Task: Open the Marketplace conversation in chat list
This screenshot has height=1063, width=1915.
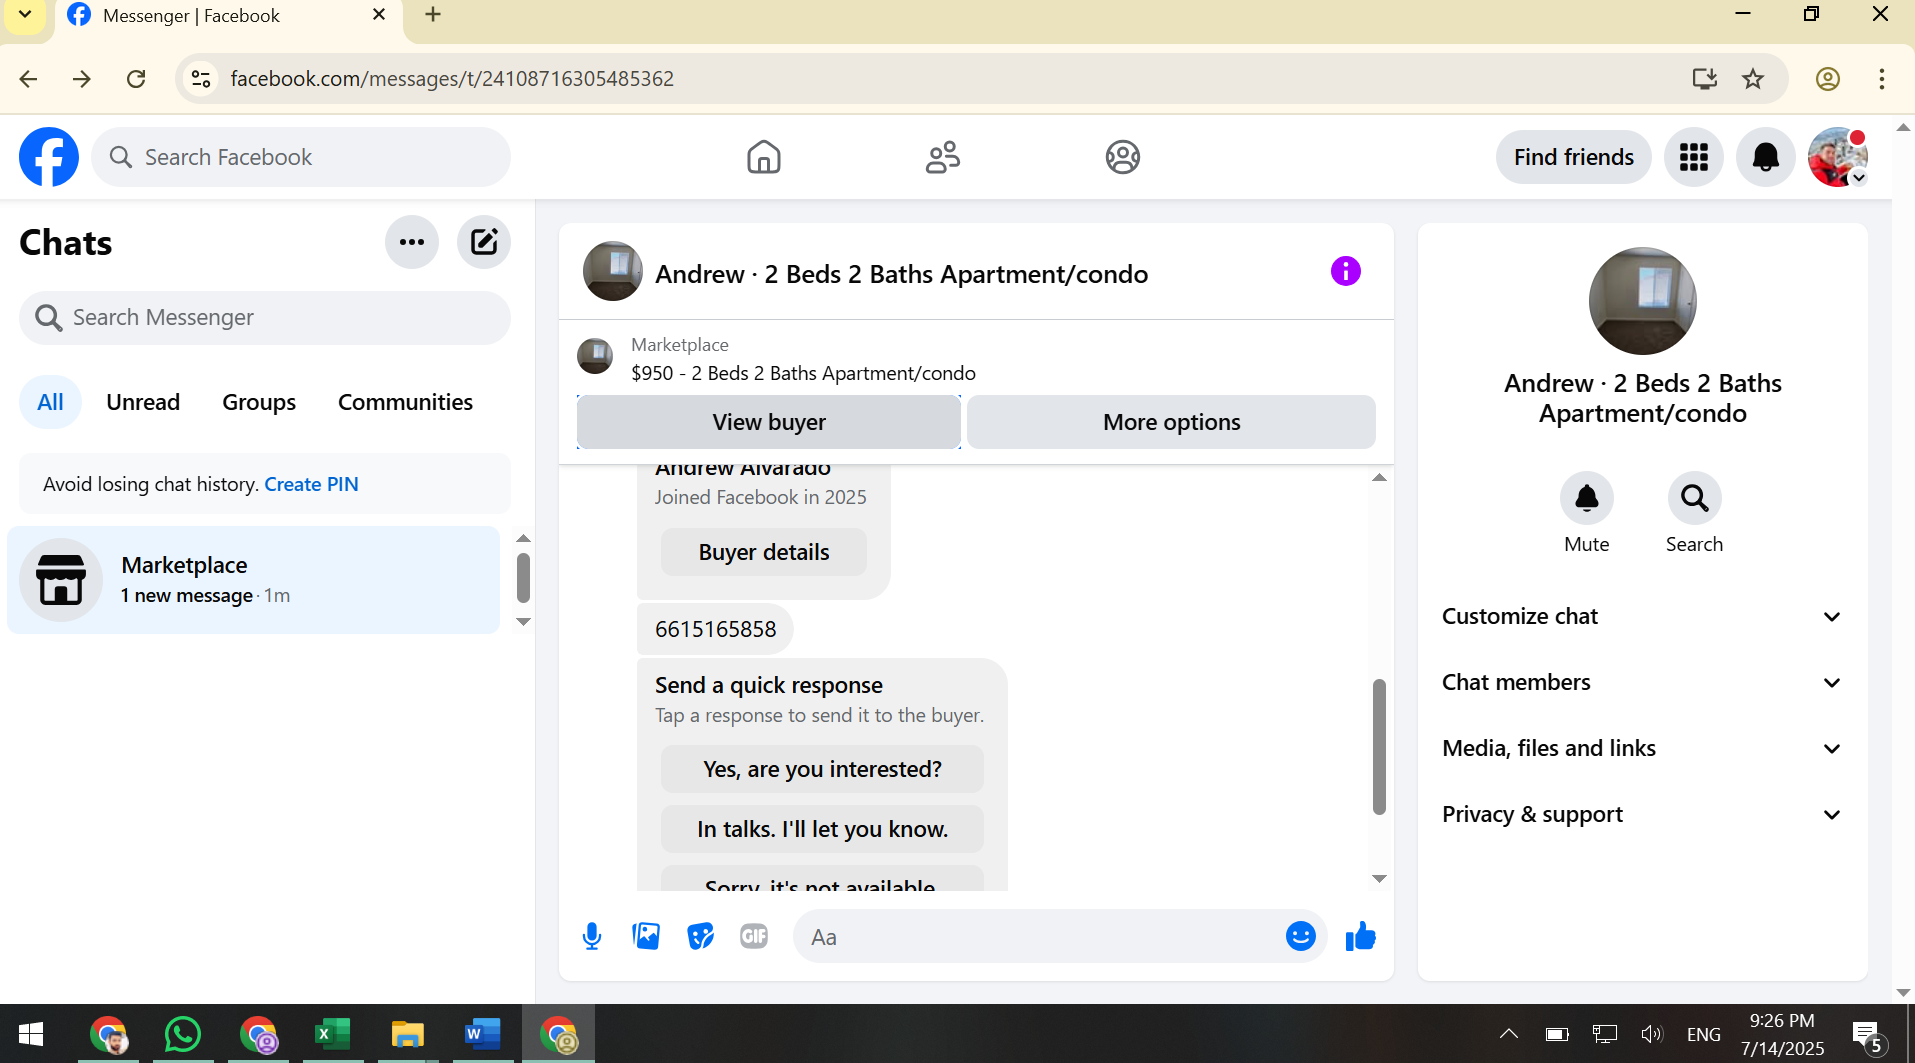Action: point(253,580)
